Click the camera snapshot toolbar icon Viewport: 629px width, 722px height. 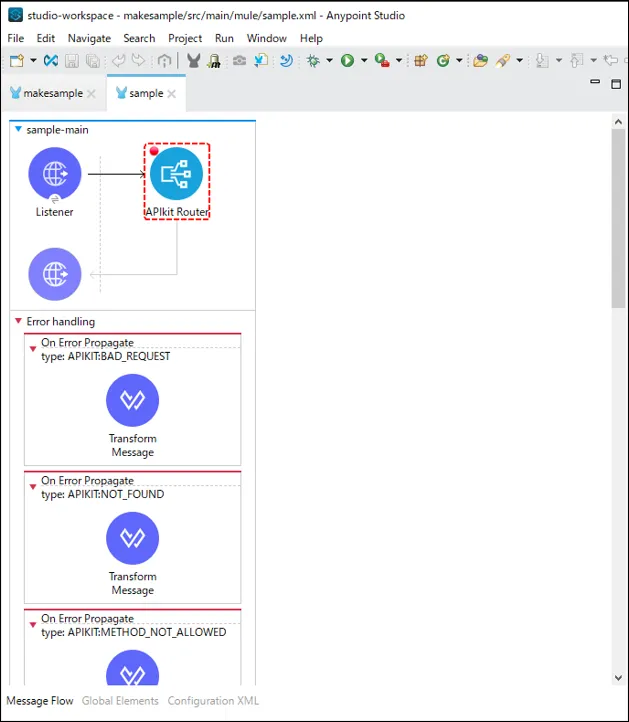pyautogui.click(x=239, y=60)
